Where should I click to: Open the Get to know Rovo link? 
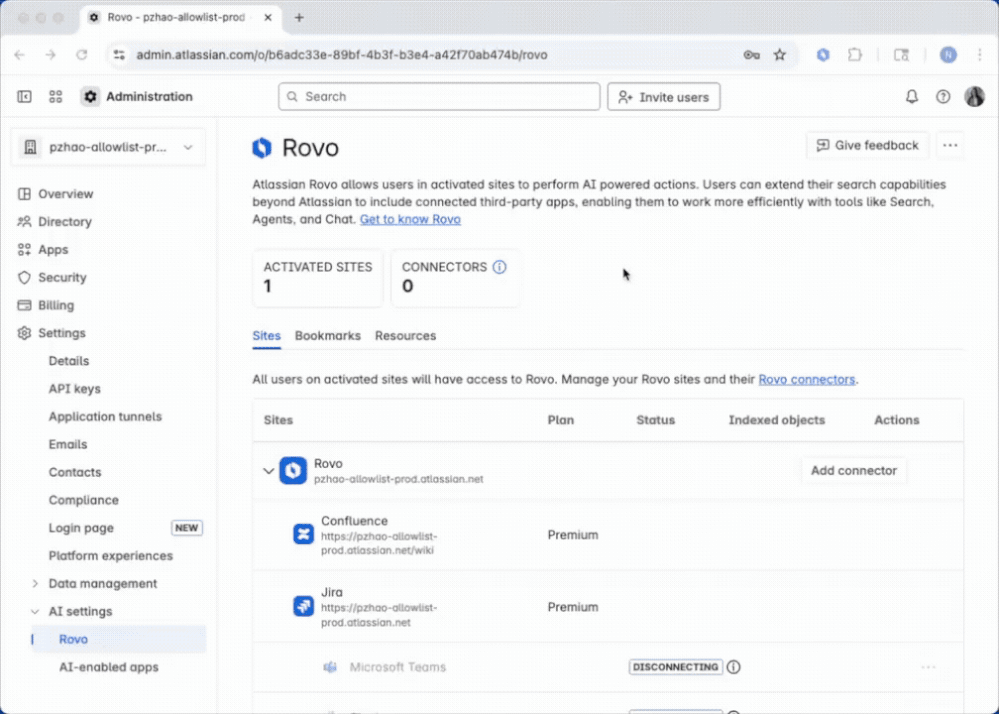410,220
